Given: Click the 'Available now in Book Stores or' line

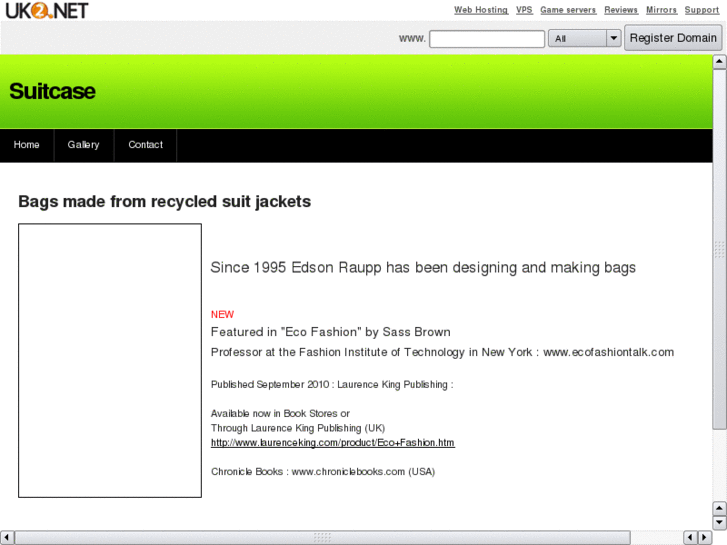Looking at the screenshot, I should pos(280,413).
